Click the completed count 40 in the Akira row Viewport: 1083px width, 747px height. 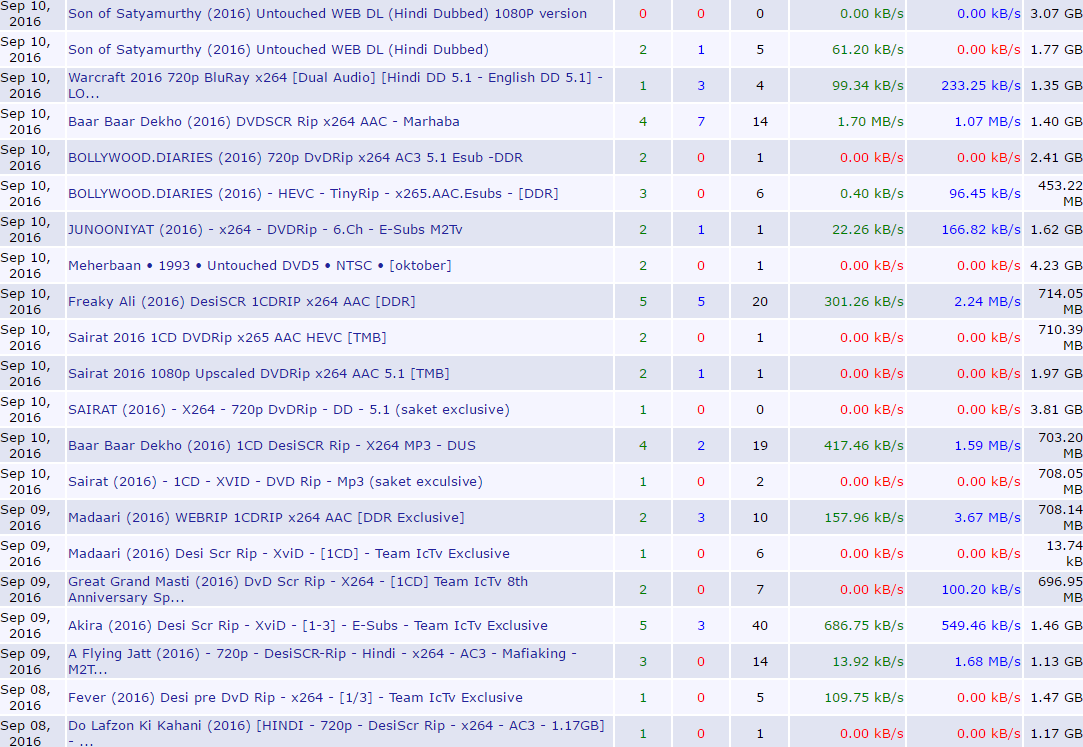[x=760, y=625]
